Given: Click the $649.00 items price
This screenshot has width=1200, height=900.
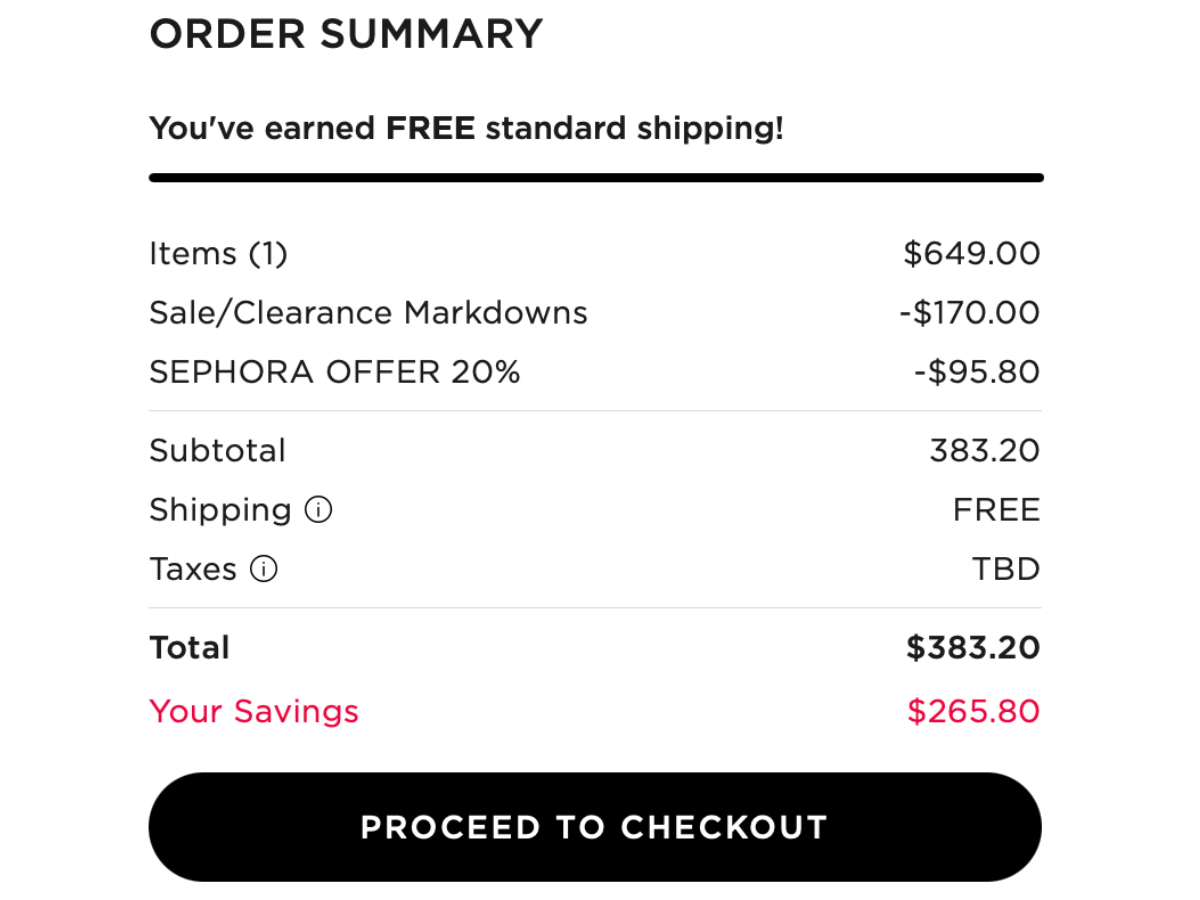Looking at the screenshot, I should click(971, 253).
